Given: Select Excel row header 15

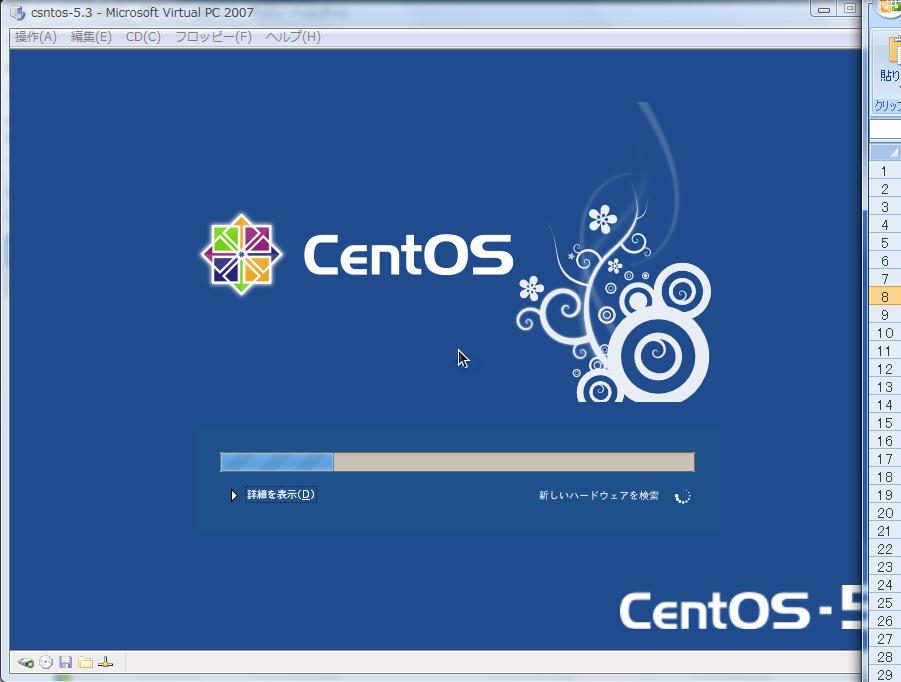Looking at the screenshot, I should tap(885, 423).
